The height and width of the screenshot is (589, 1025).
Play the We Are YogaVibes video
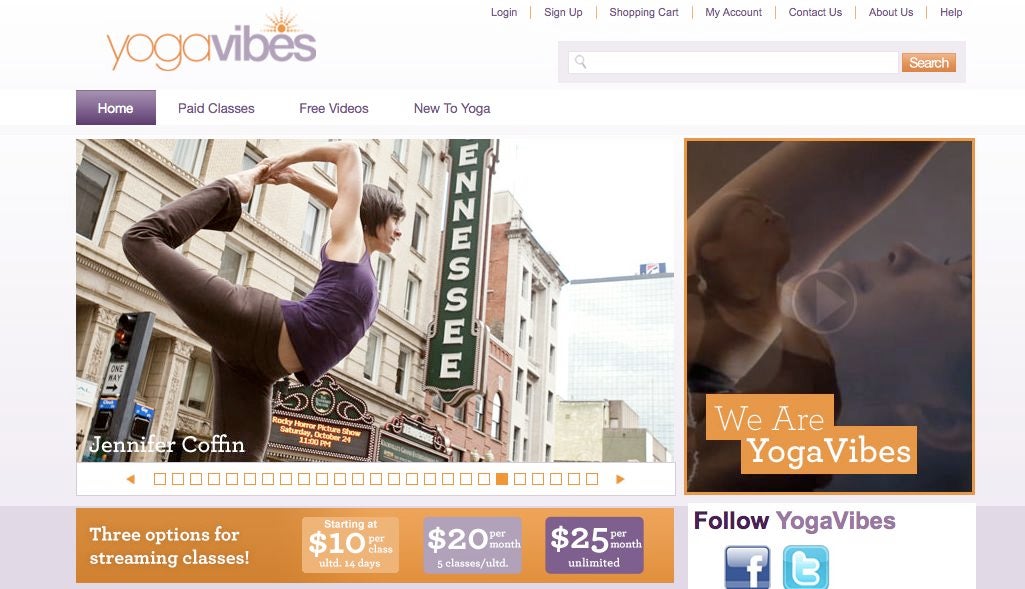pyautogui.click(x=824, y=301)
